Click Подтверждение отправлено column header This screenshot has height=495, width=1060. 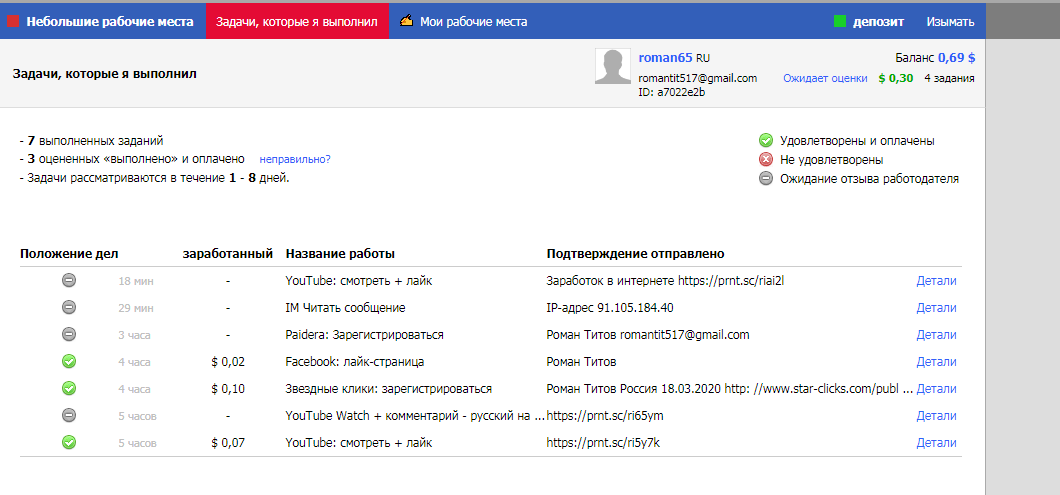pyautogui.click(x=635, y=254)
